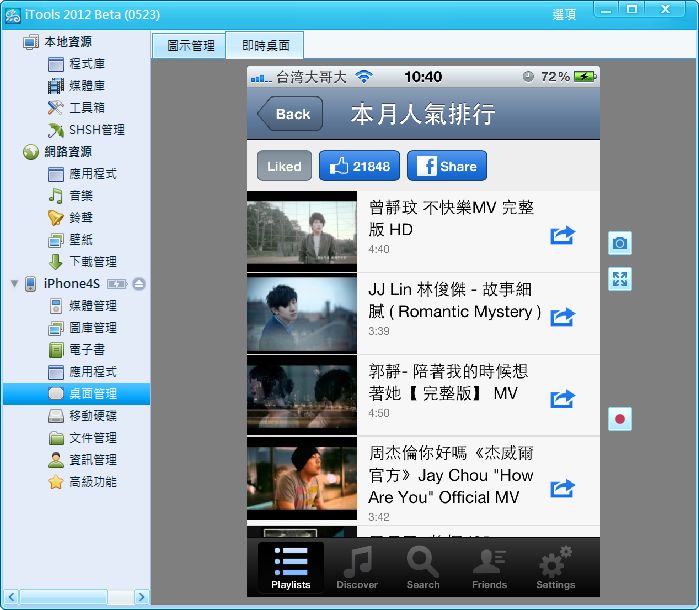Image resolution: width=699 pixels, height=610 pixels.
Task: Click sidebar scrollbar left arrow
Action: point(11,597)
